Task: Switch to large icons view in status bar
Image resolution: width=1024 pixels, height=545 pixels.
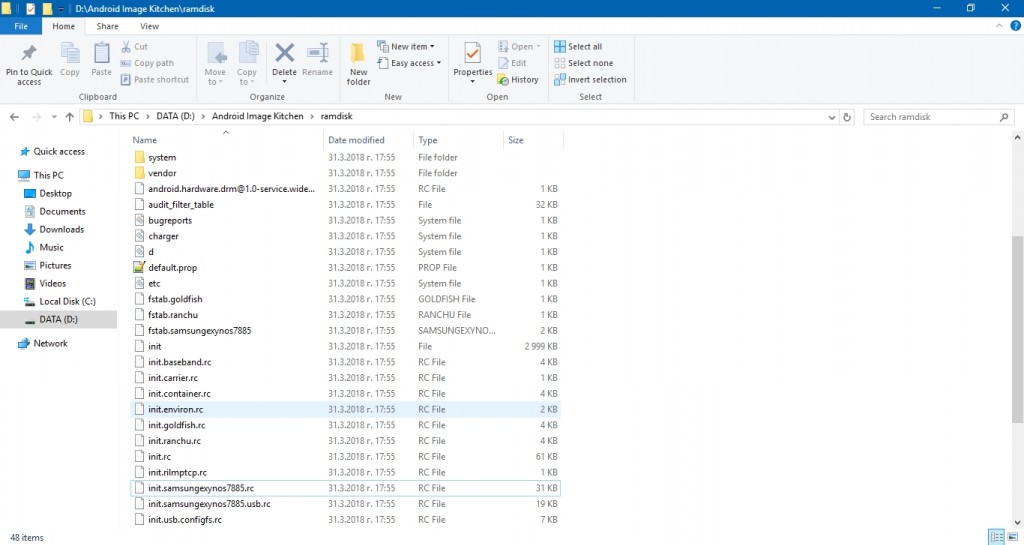Action: tap(1011, 537)
